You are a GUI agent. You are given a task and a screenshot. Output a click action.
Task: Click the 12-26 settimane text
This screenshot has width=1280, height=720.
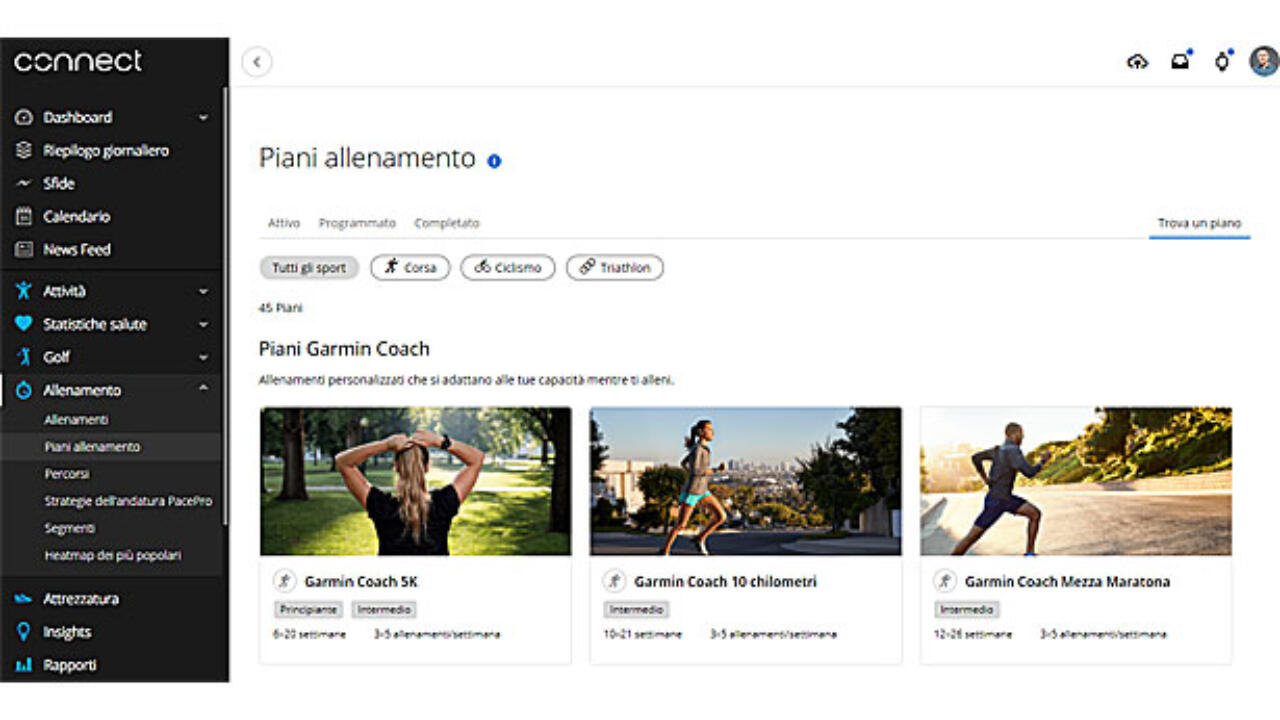click(973, 634)
